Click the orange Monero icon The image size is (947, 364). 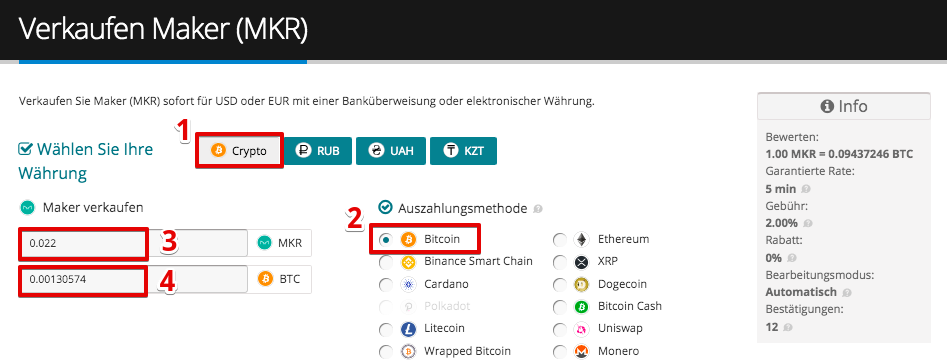[x=582, y=351]
